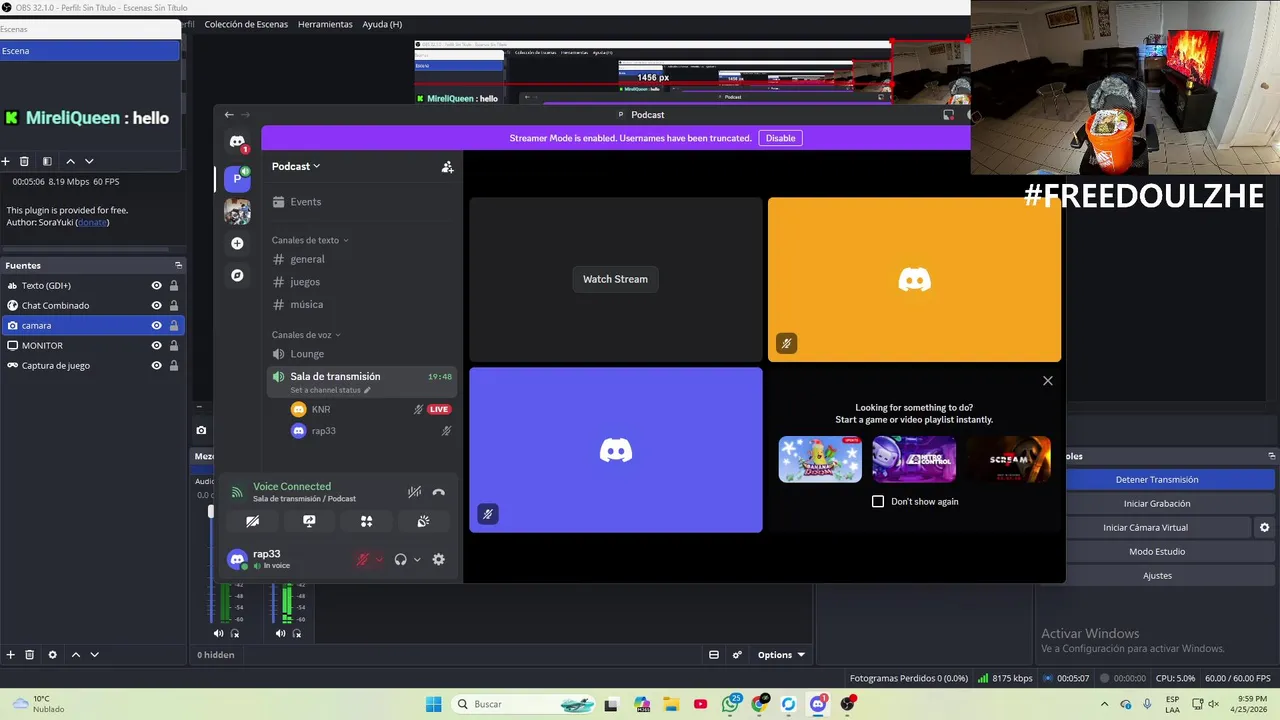Open Discord direct messages home icon
The width and height of the screenshot is (1280, 720).
pos(237,143)
